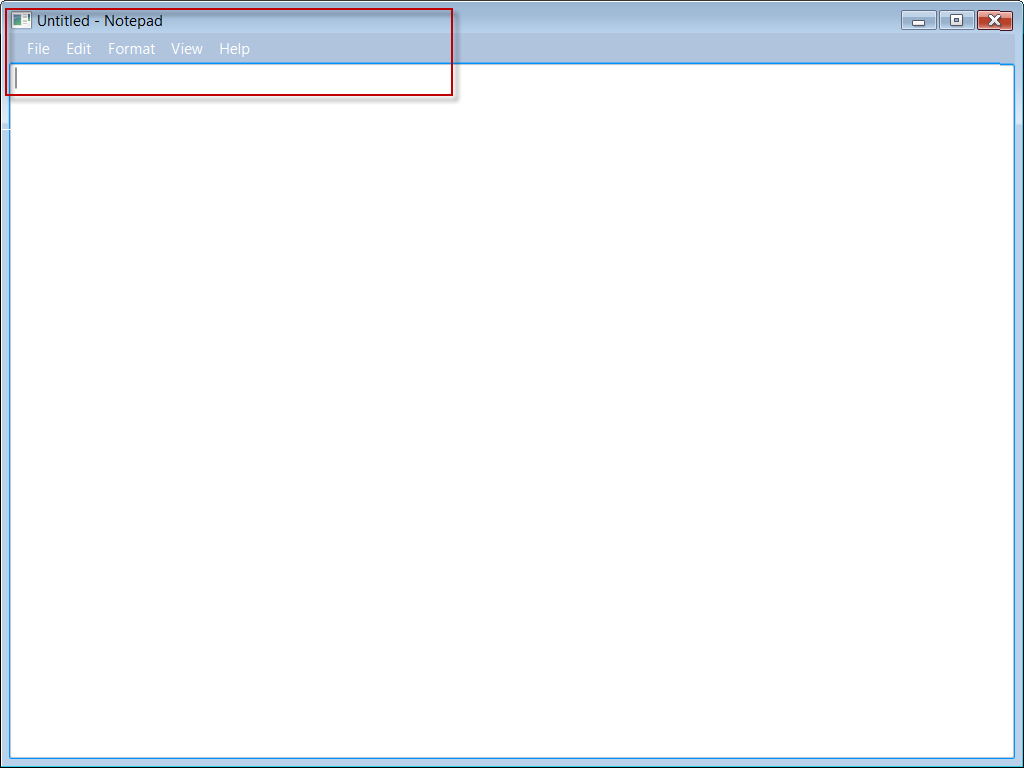Click the Notepad icon in the title bar
Viewport: 1024px width, 768px height.
click(x=21, y=20)
